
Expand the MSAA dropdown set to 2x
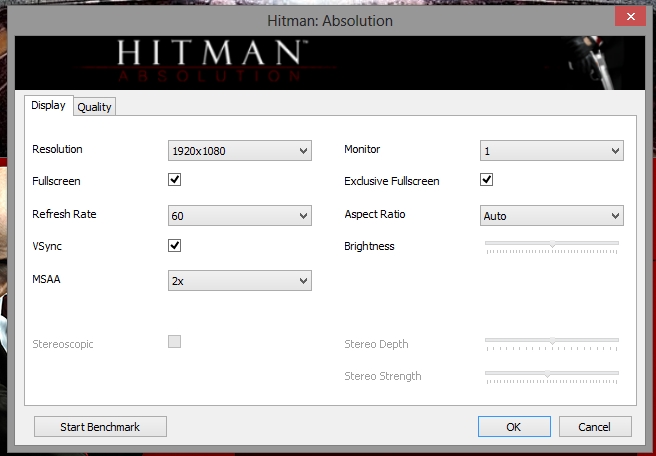240,281
